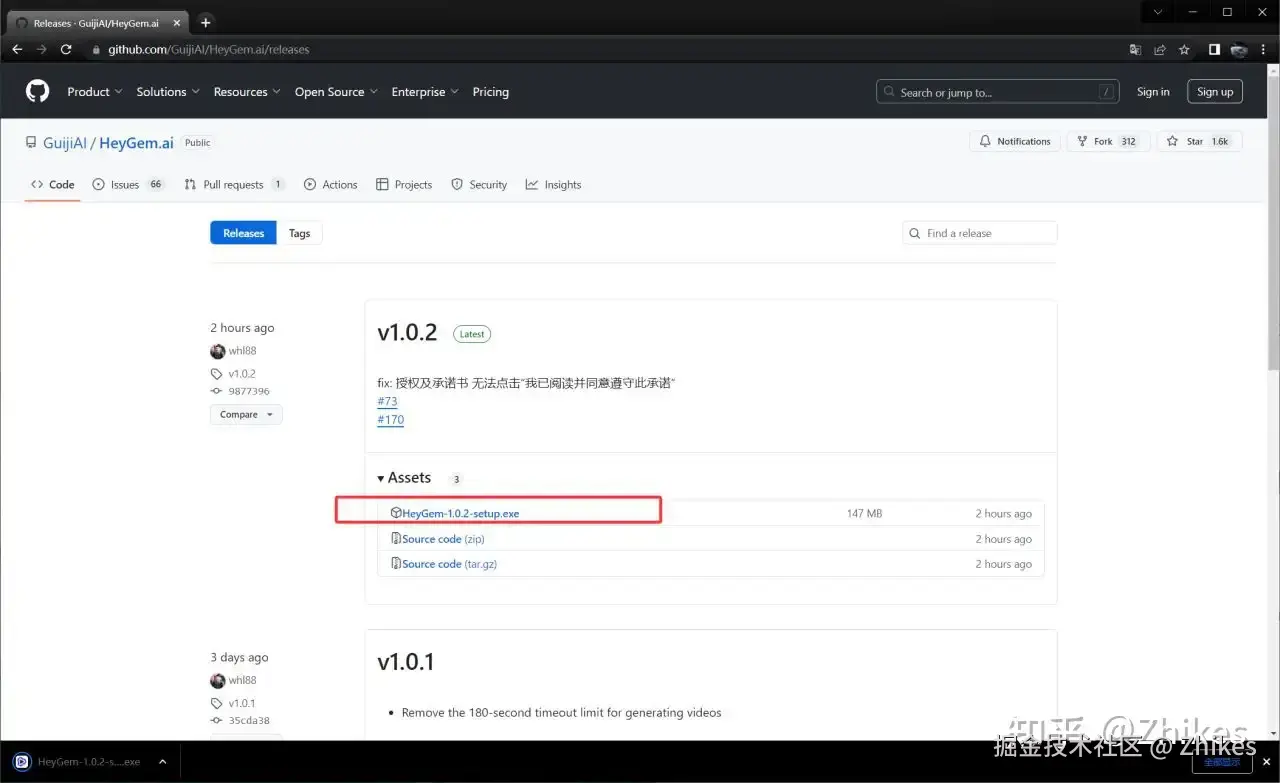Collapse the Assets section
The height and width of the screenshot is (783, 1280).
click(x=404, y=478)
